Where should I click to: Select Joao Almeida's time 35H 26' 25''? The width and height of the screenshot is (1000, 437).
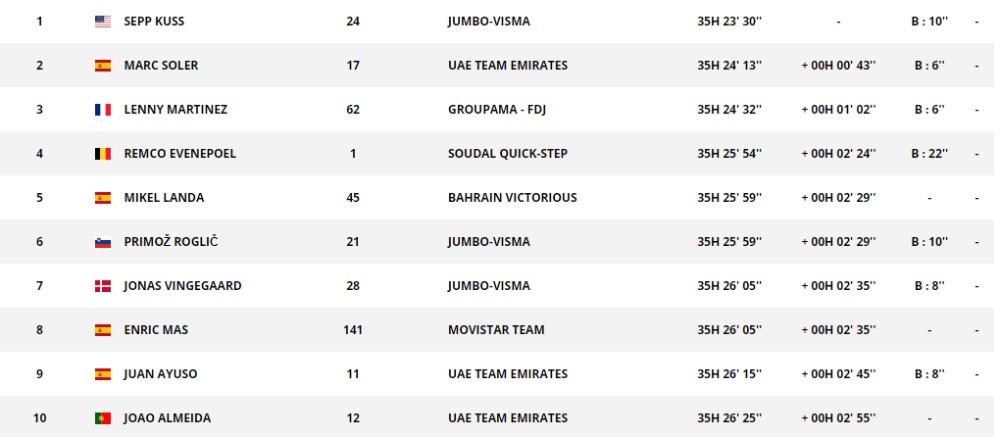[x=730, y=418]
